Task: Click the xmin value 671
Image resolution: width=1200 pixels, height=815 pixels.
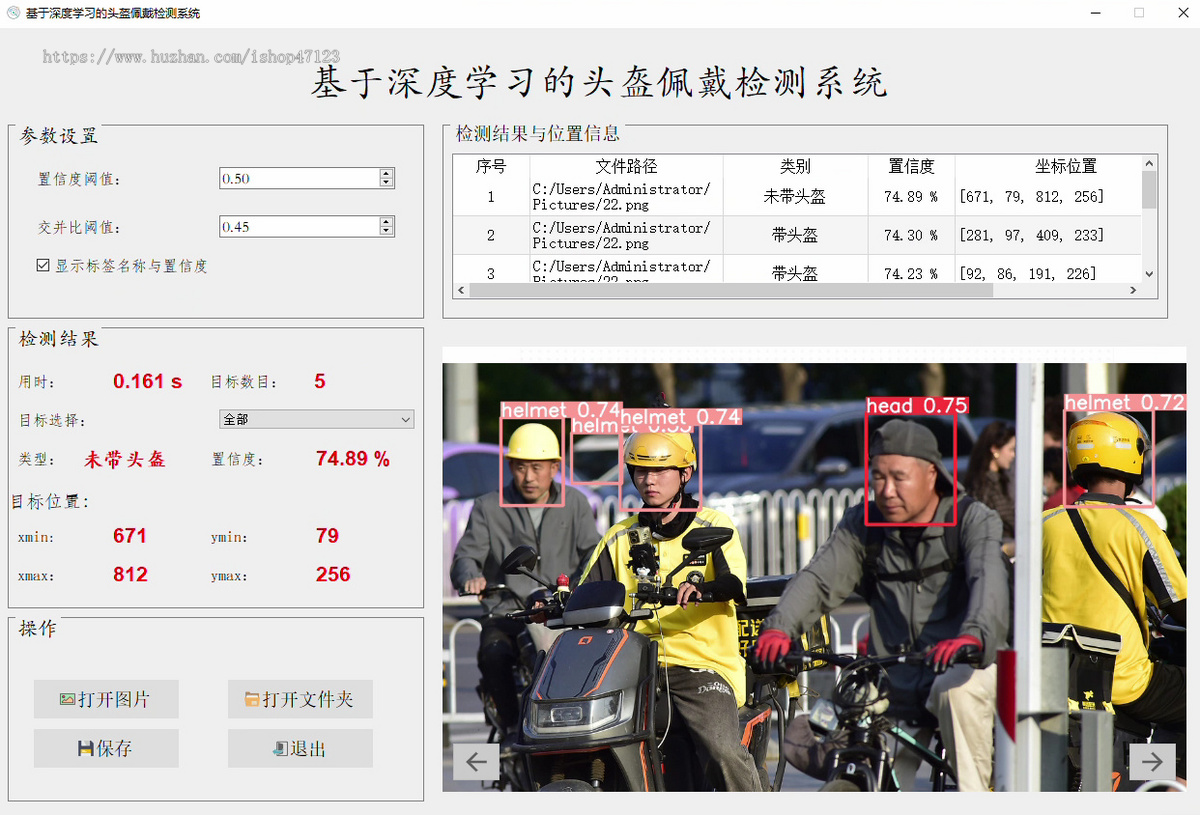Action: pos(130,536)
